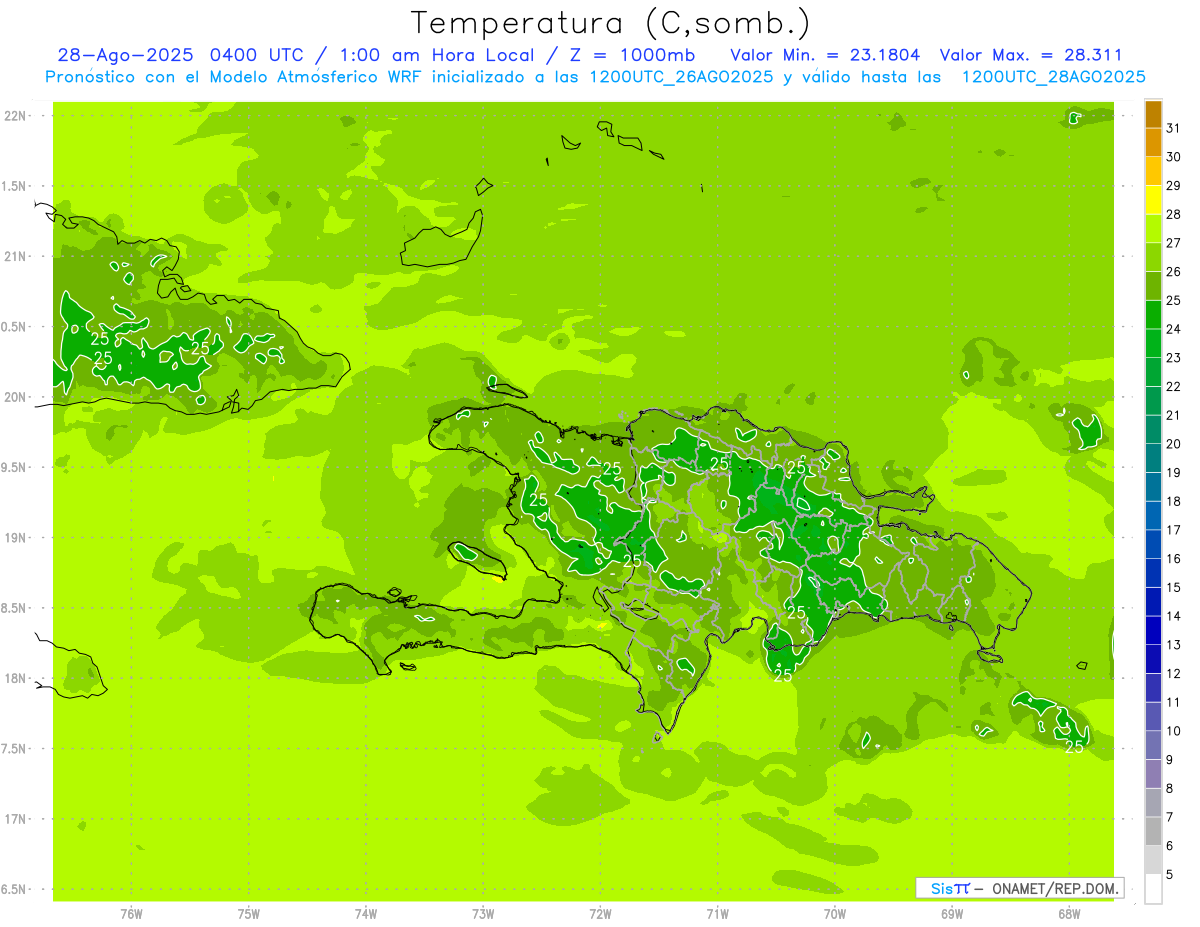1200x927 pixels.
Task: Click the latitude axis label '7.5N'
Action: click(x=15, y=749)
